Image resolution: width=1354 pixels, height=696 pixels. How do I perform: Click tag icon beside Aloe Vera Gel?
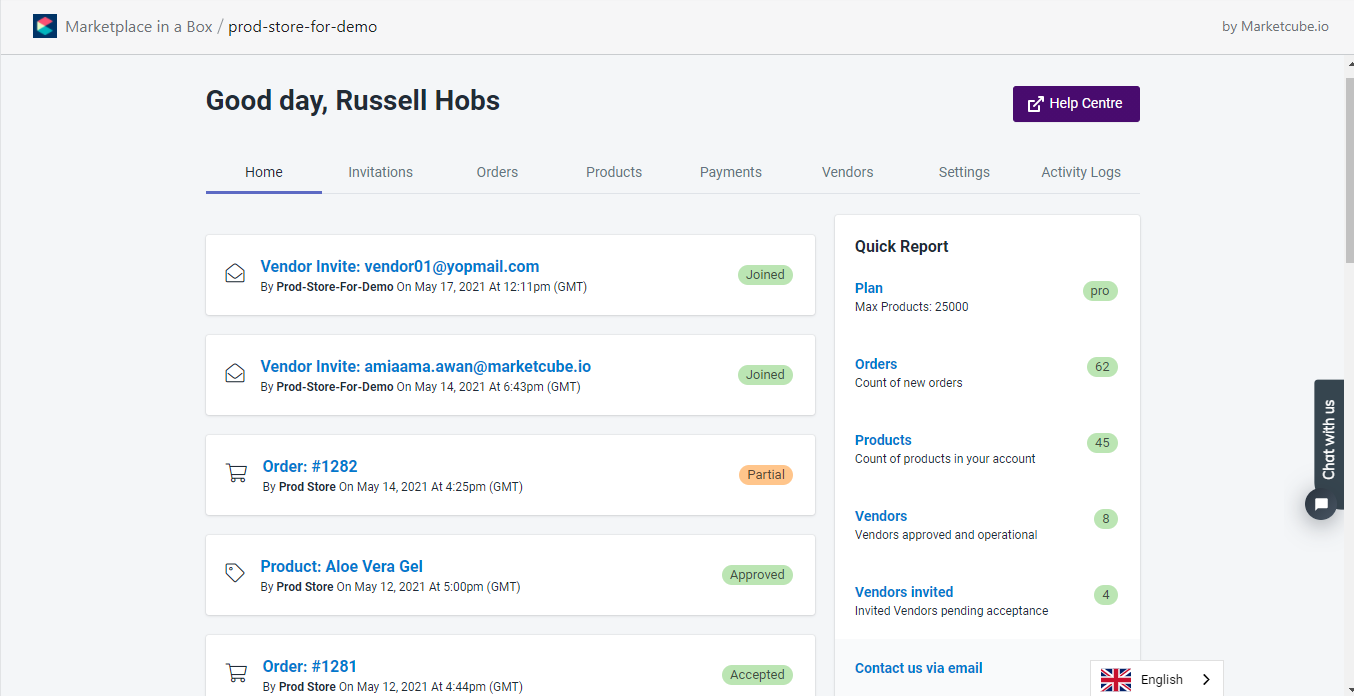(x=235, y=573)
